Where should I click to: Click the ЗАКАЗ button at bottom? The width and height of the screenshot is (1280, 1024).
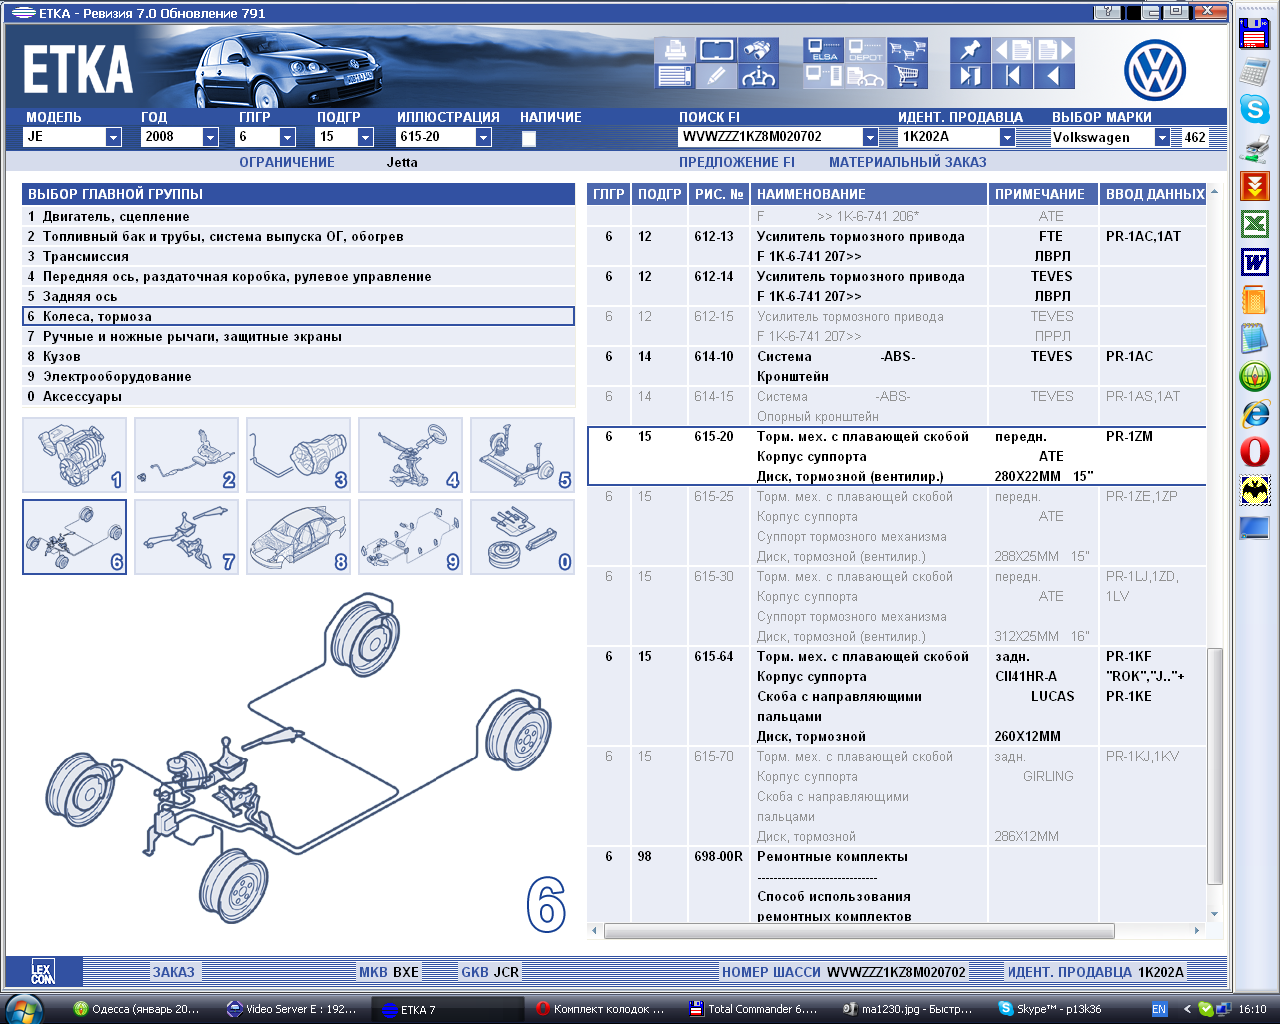[174, 972]
